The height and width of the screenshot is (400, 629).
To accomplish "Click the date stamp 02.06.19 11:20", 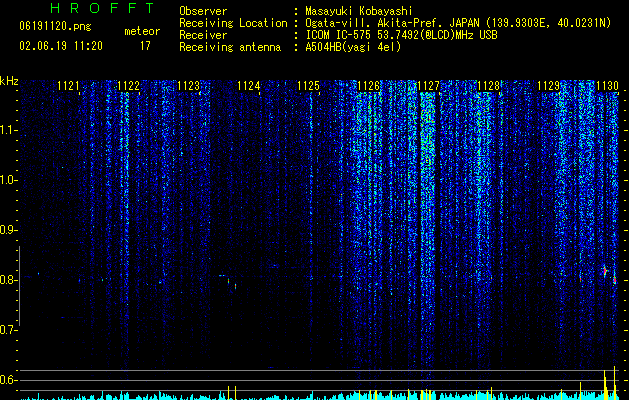I will [61, 46].
